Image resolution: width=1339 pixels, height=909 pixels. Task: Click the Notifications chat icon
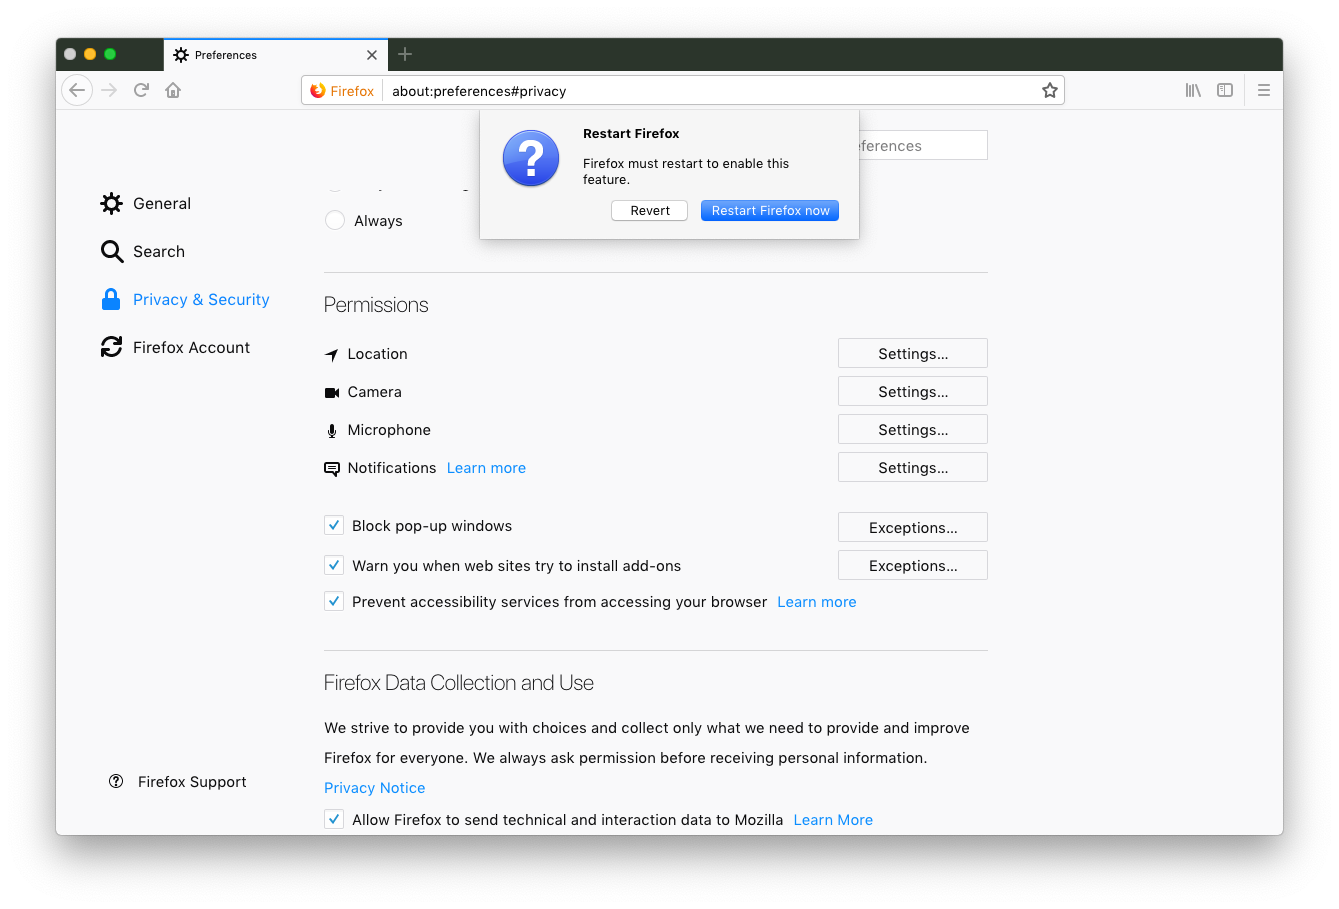click(x=332, y=468)
